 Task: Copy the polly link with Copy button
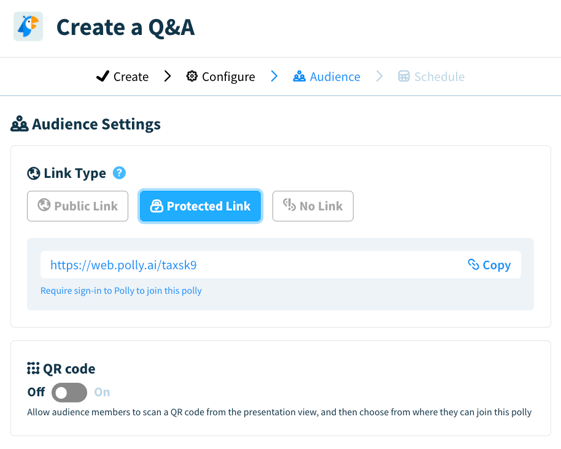coord(489,265)
